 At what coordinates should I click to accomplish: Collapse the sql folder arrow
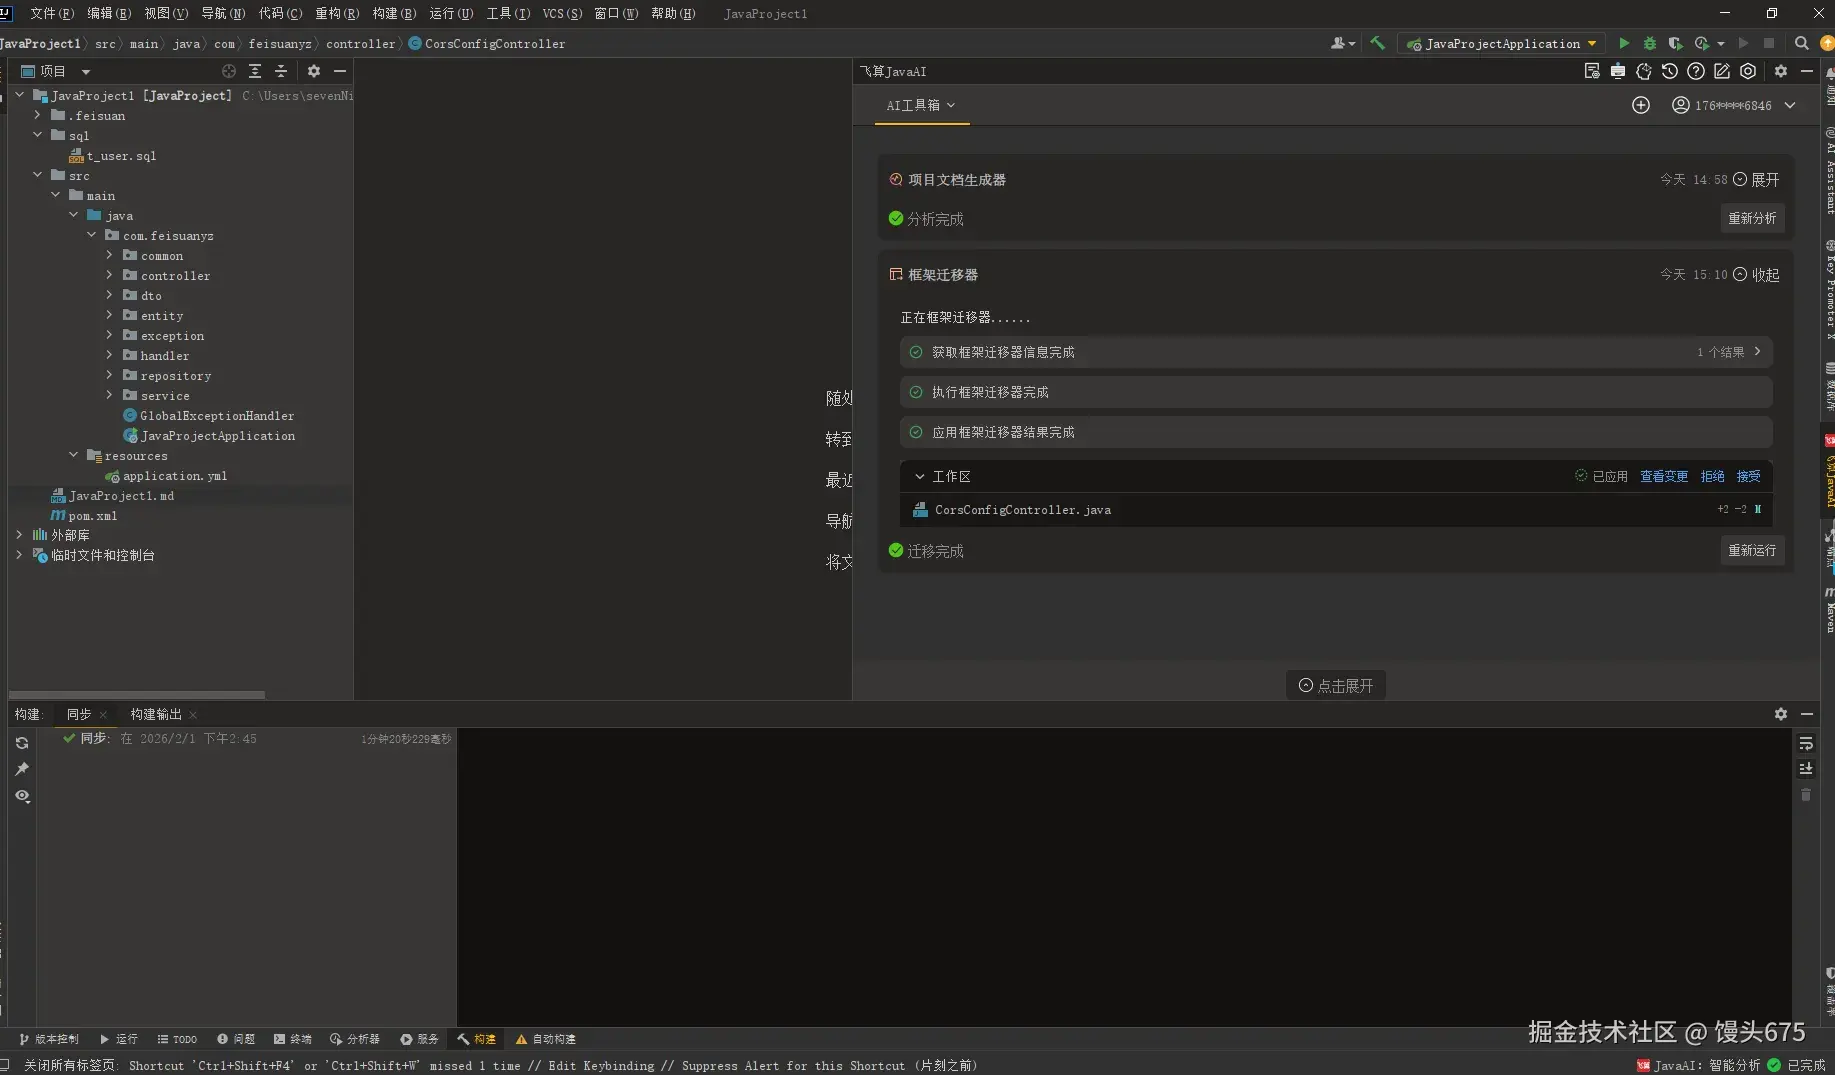[x=38, y=135]
